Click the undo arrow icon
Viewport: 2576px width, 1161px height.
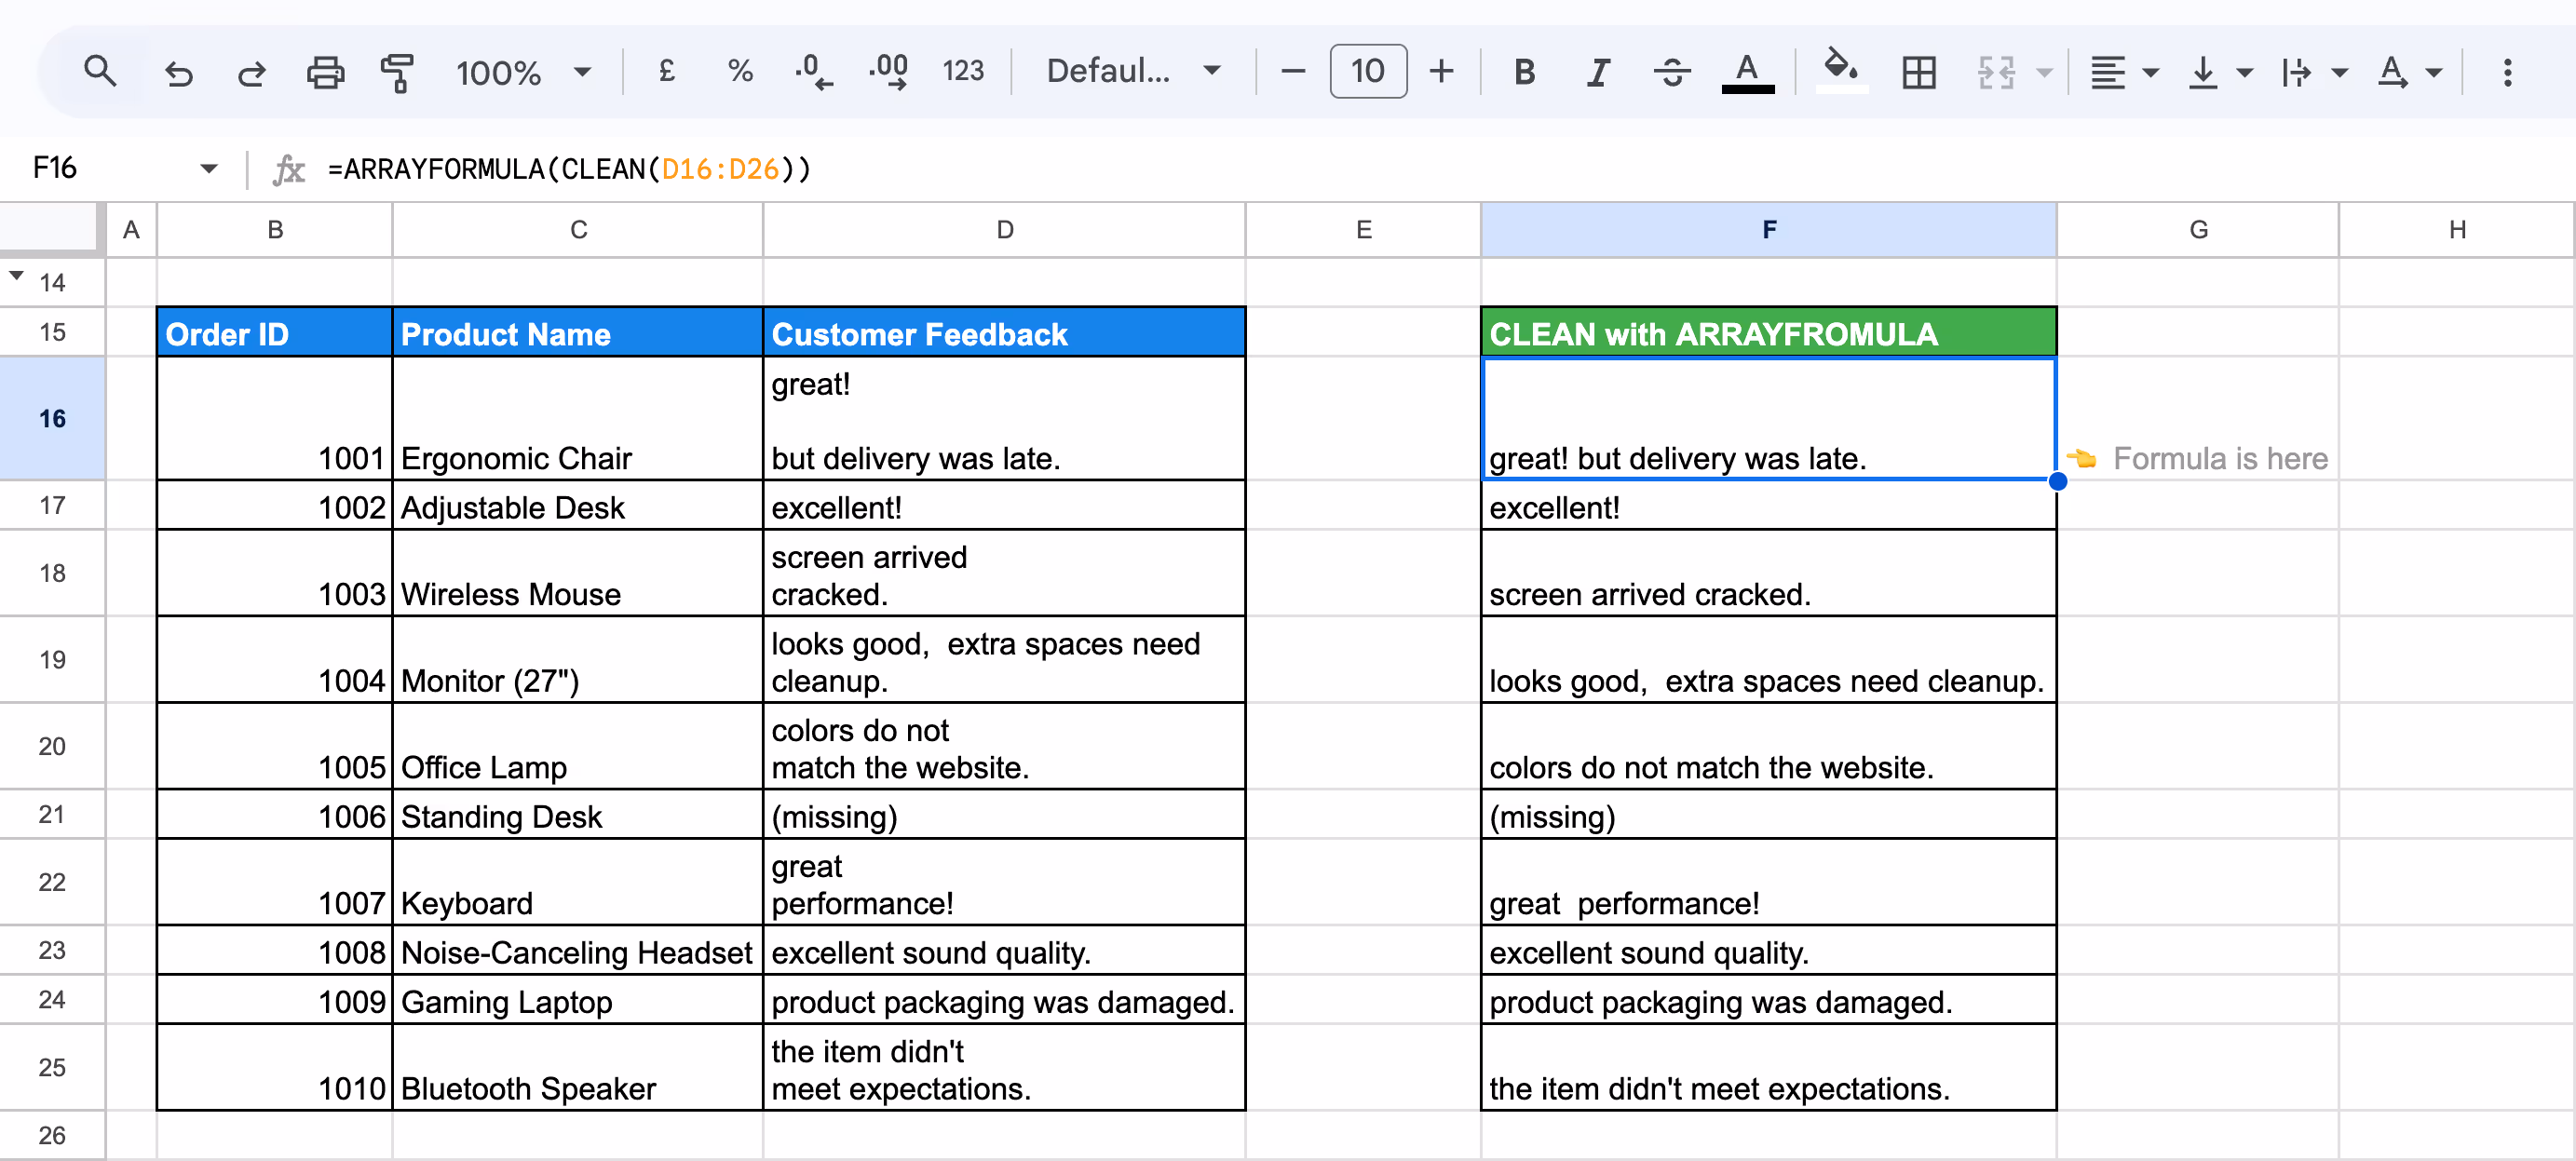click(x=178, y=72)
